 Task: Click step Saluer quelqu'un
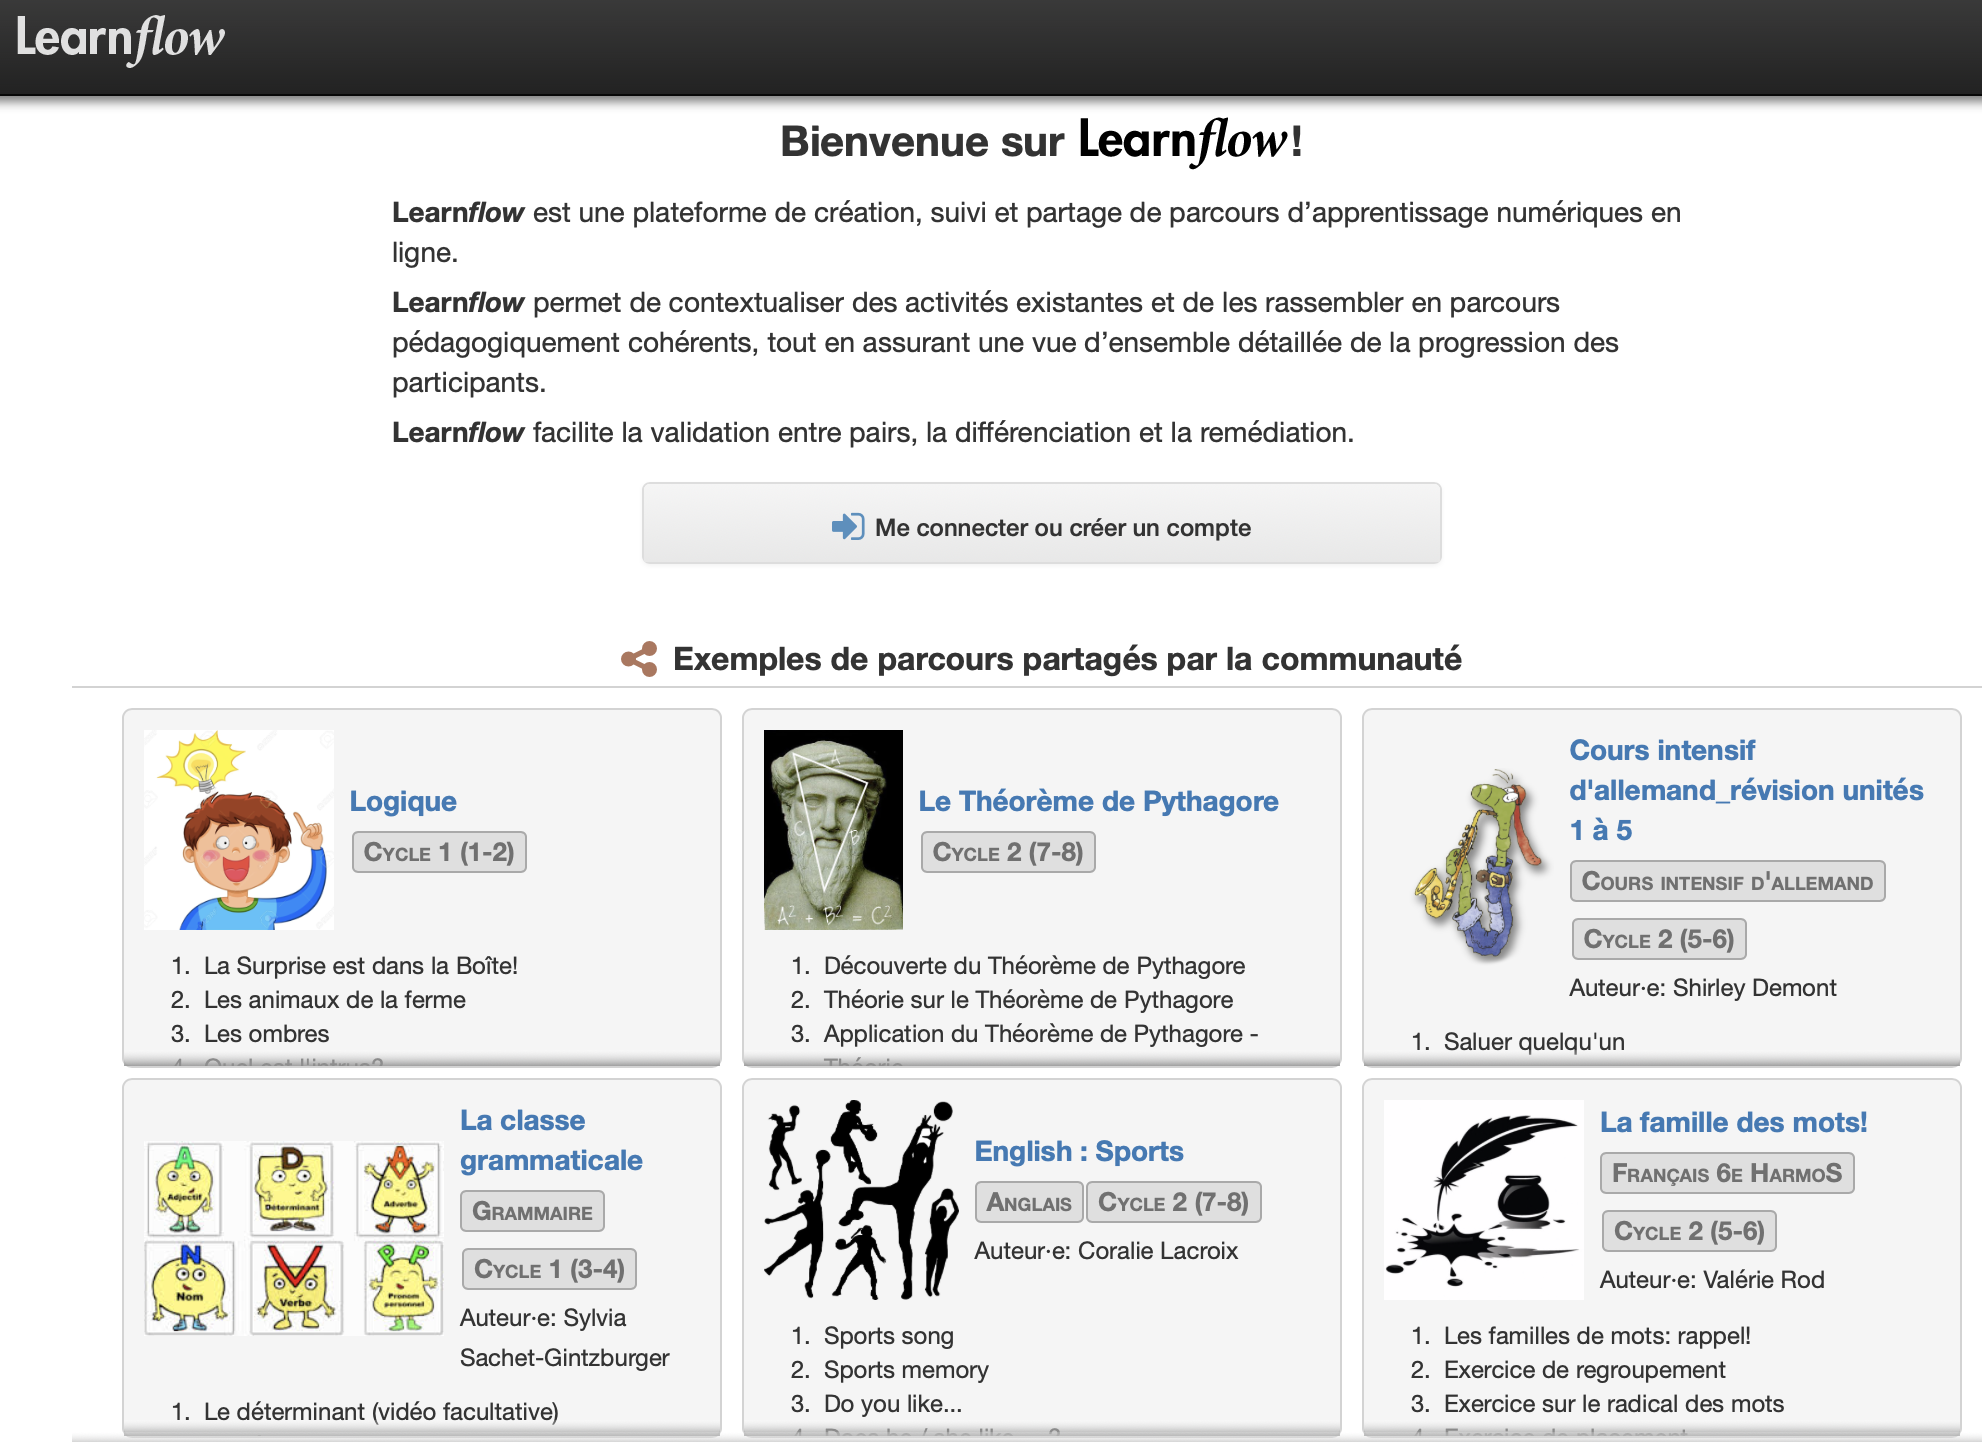[x=1534, y=1042]
